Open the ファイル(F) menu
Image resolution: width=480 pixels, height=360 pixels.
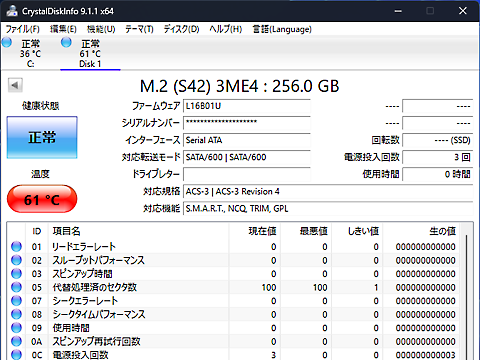point(23,29)
